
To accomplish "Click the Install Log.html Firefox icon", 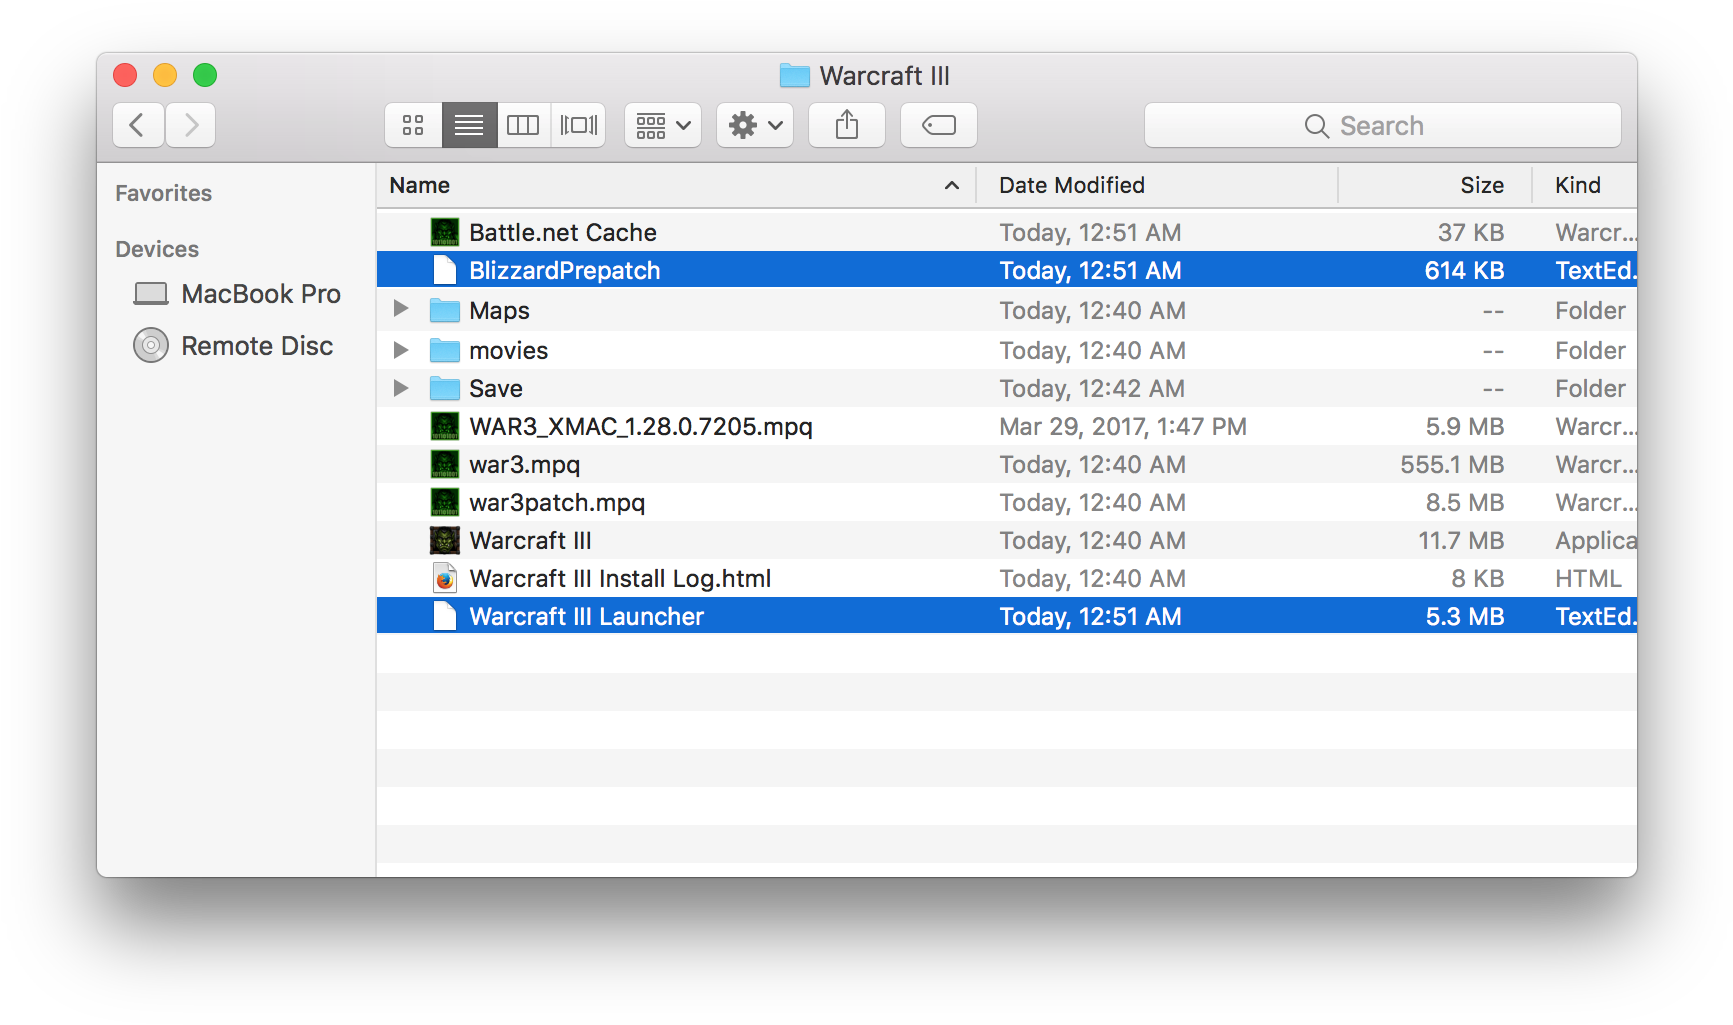I will 445,578.
